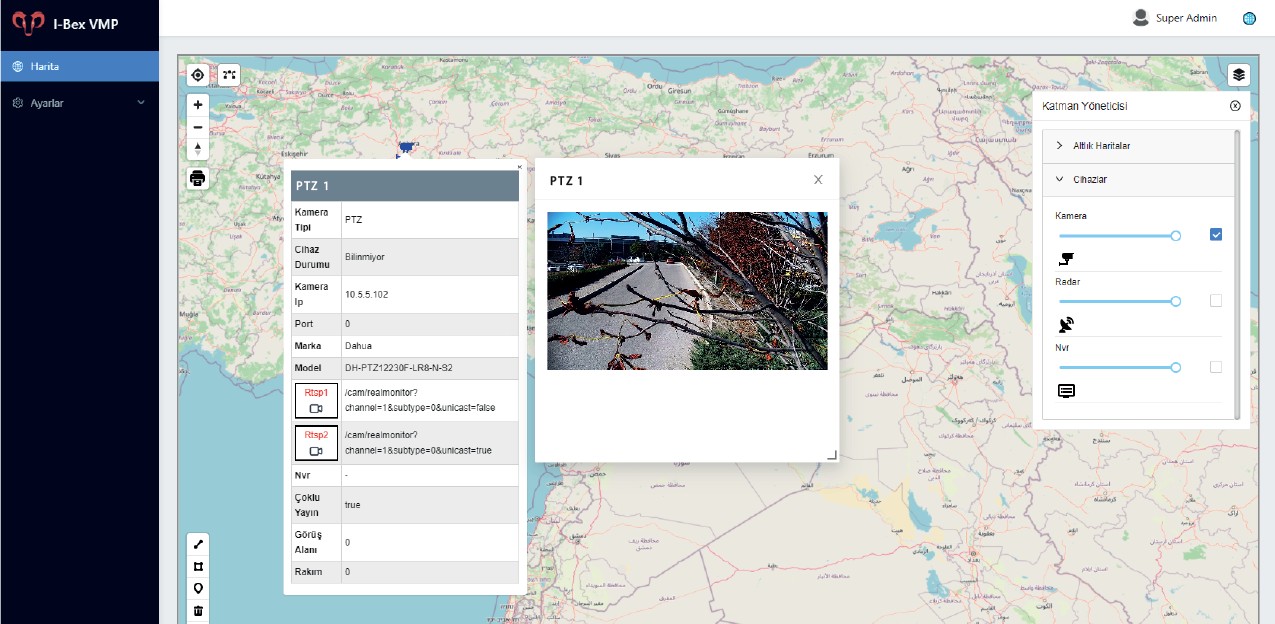Zoom out the map view
Screen dimensions: 1275x624
point(198,127)
